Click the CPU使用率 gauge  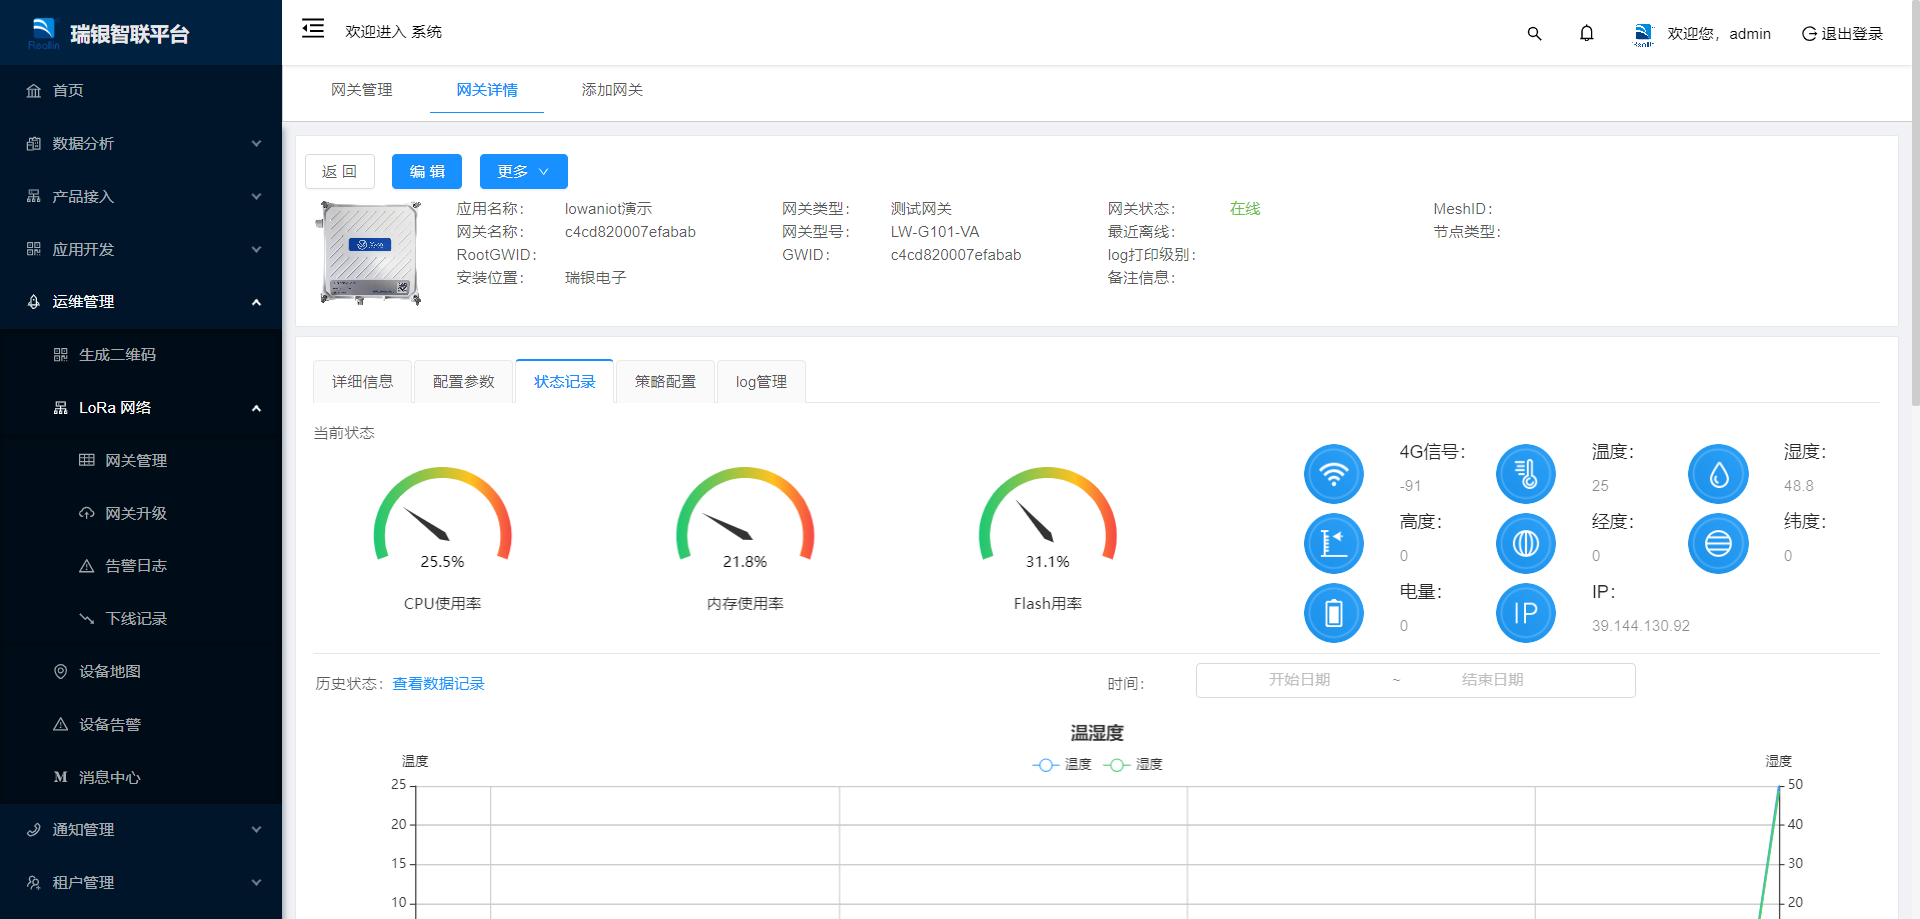click(442, 517)
